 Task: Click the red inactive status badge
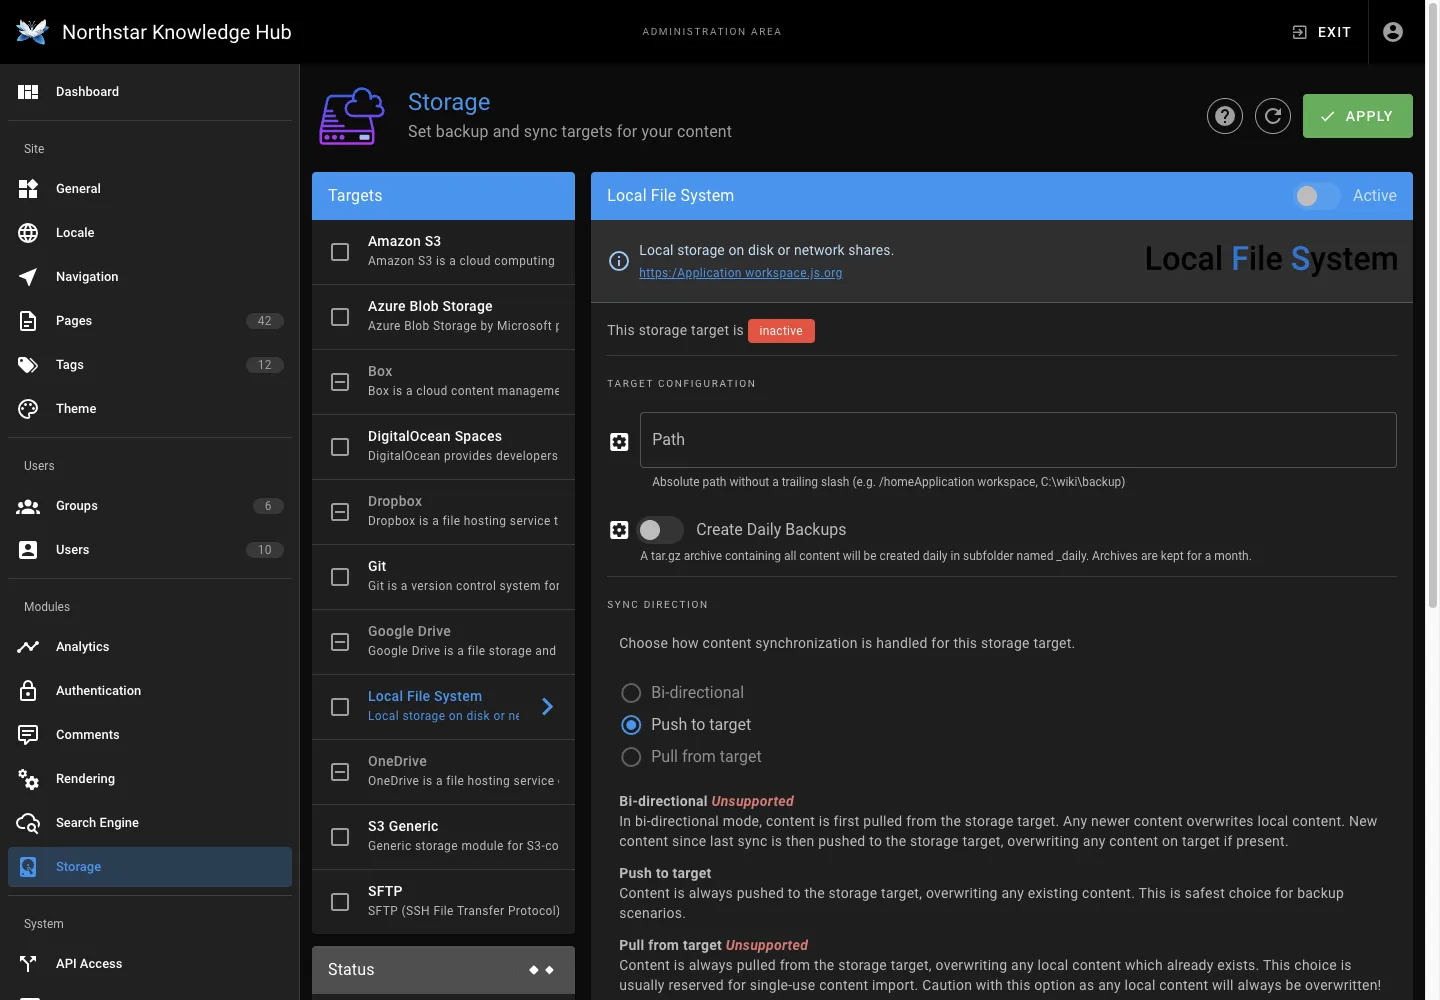[781, 331]
